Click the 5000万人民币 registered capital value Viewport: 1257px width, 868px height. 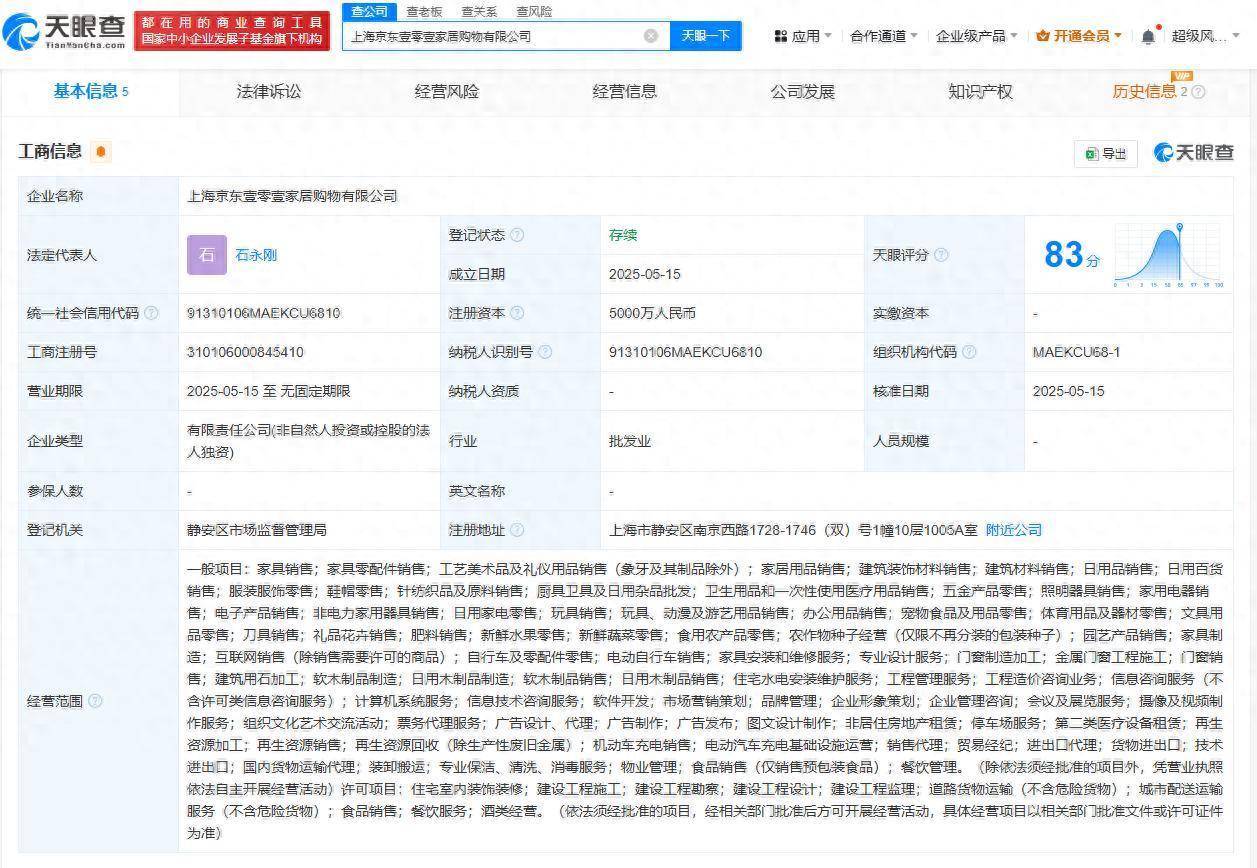(x=652, y=313)
